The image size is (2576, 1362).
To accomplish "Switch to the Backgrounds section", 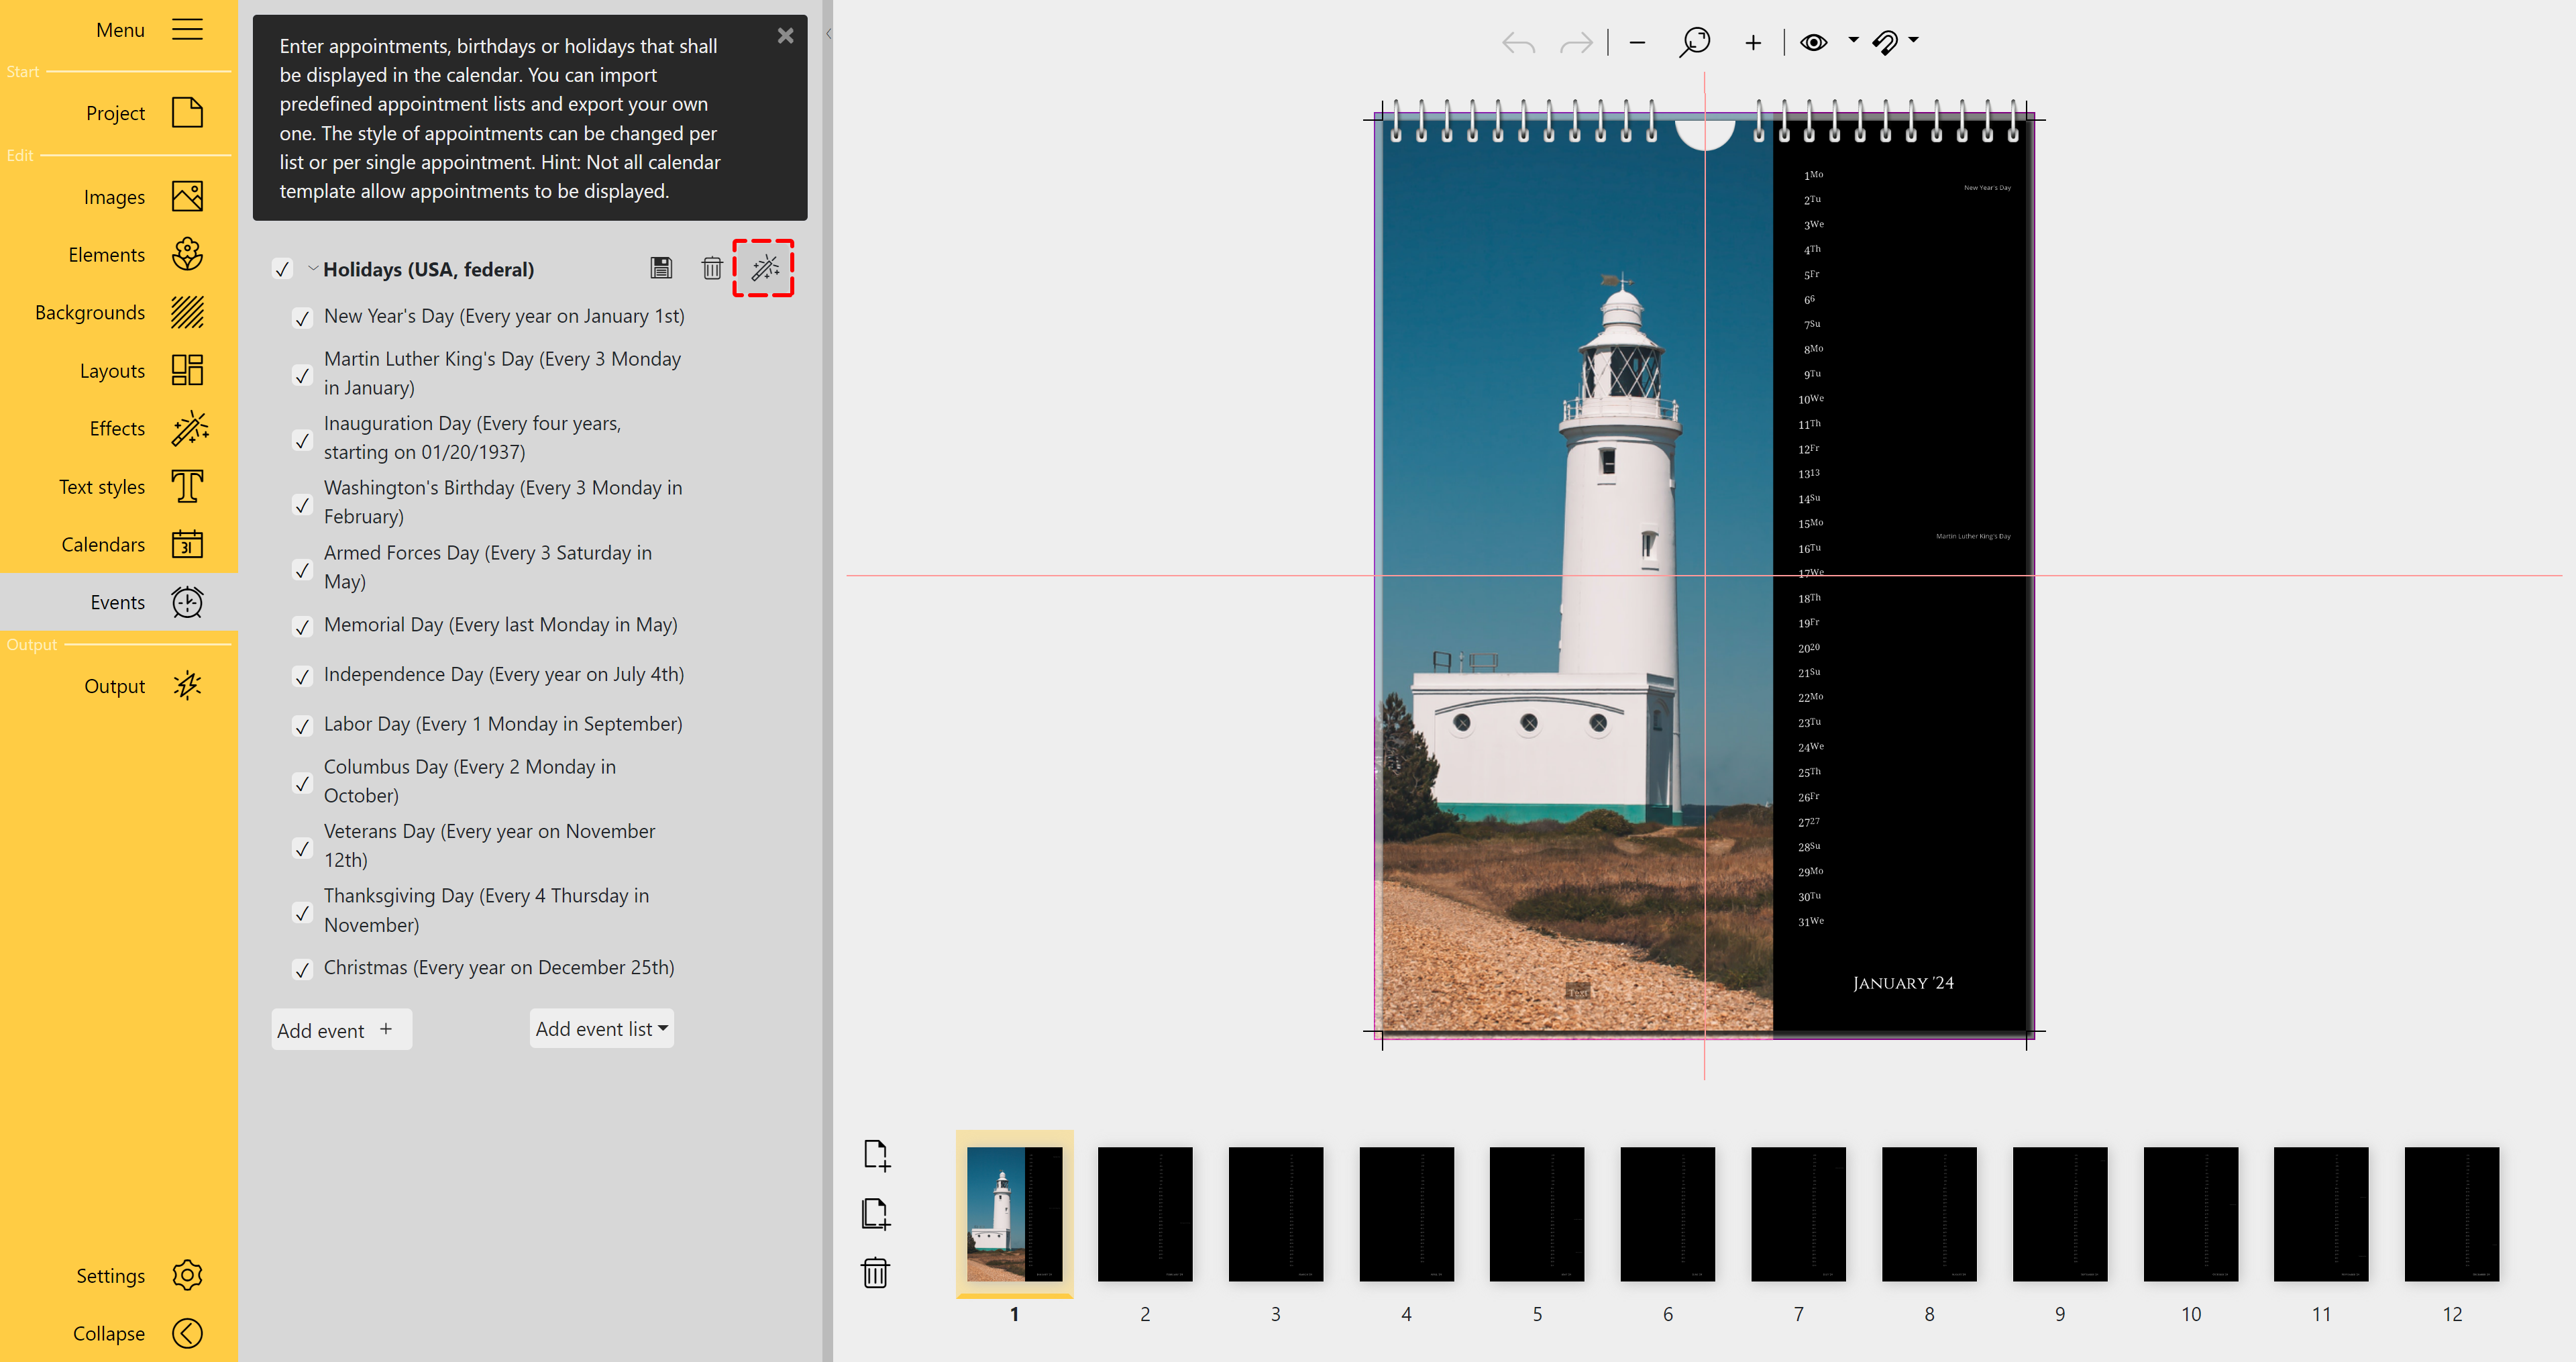I will click(119, 313).
